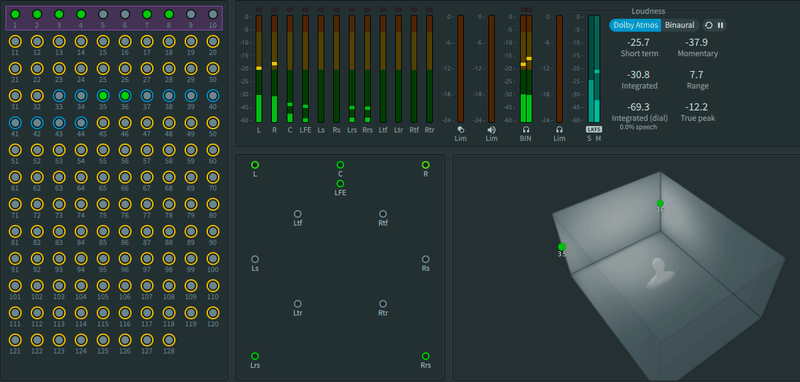Select object input 67
This screenshot has height=382, width=800.
coord(147,177)
